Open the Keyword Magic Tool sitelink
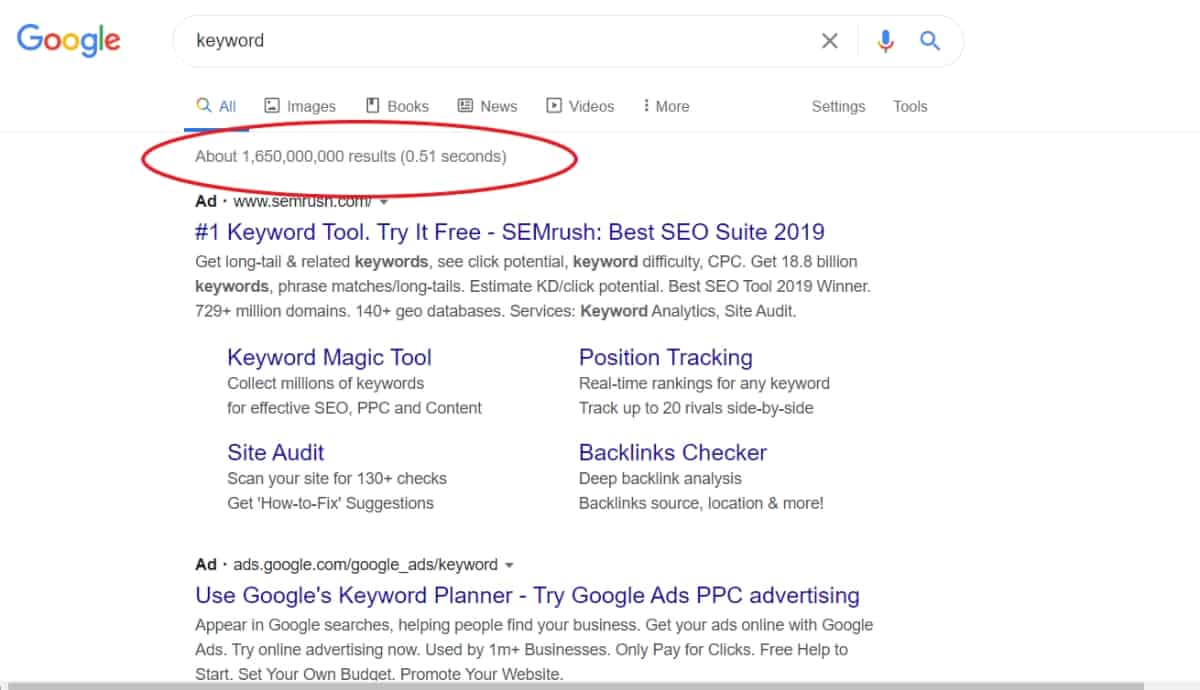The height and width of the screenshot is (690, 1200). [329, 357]
